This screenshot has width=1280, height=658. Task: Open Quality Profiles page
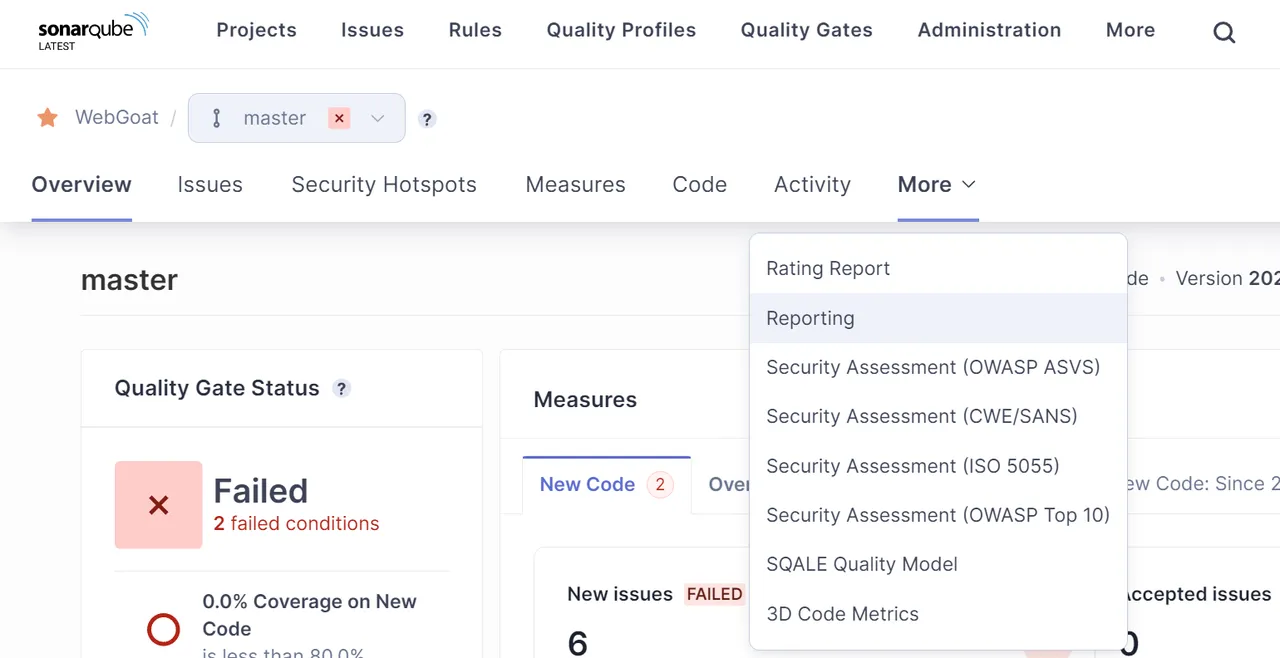tap(621, 30)
